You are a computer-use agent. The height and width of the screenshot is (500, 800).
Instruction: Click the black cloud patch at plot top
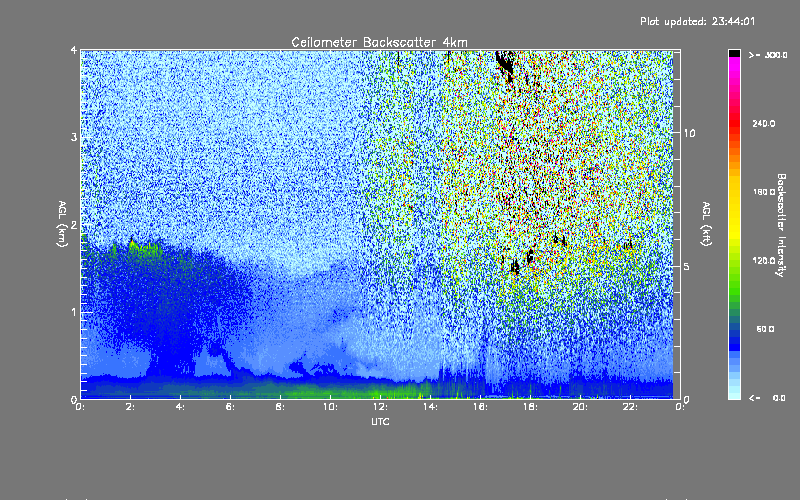506,64
